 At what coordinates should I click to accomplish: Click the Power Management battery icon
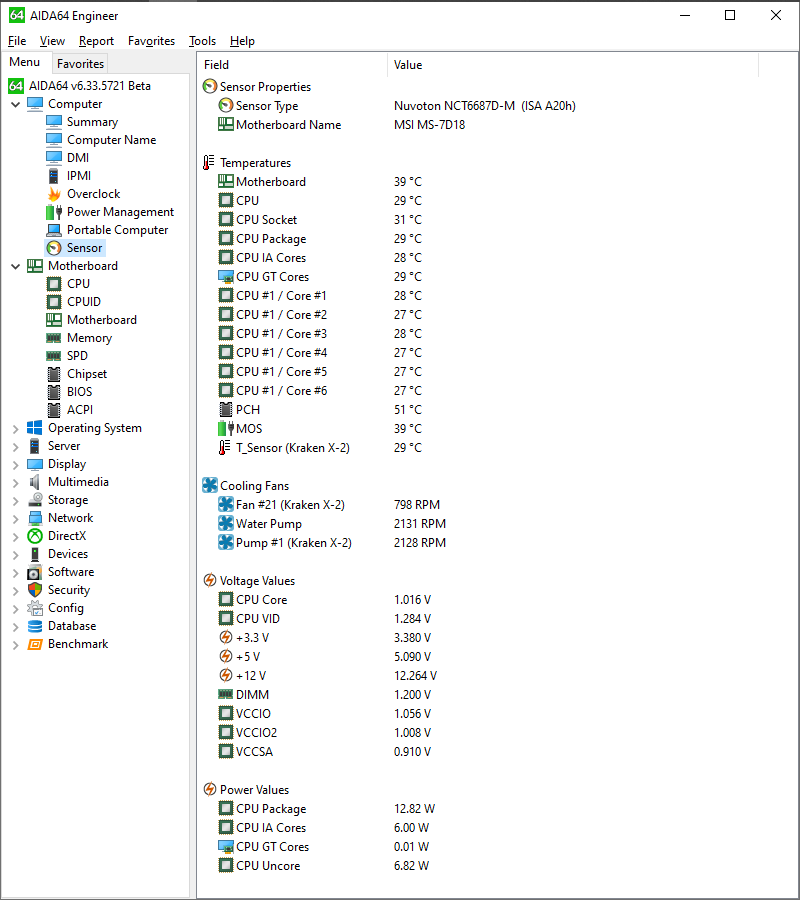tap(54, 212)
